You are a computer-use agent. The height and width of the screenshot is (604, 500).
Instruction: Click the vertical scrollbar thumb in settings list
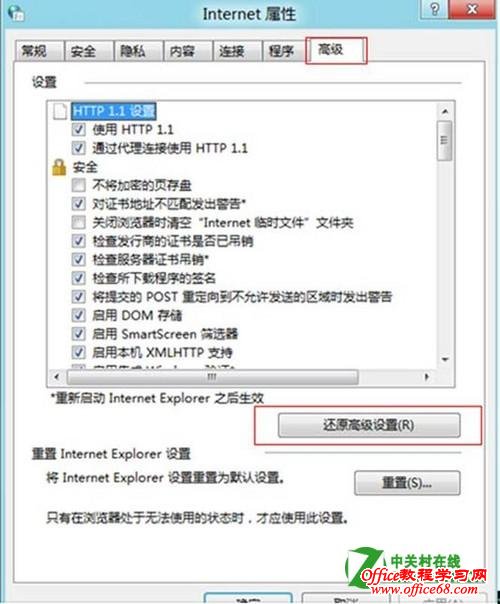pos(445,141)
